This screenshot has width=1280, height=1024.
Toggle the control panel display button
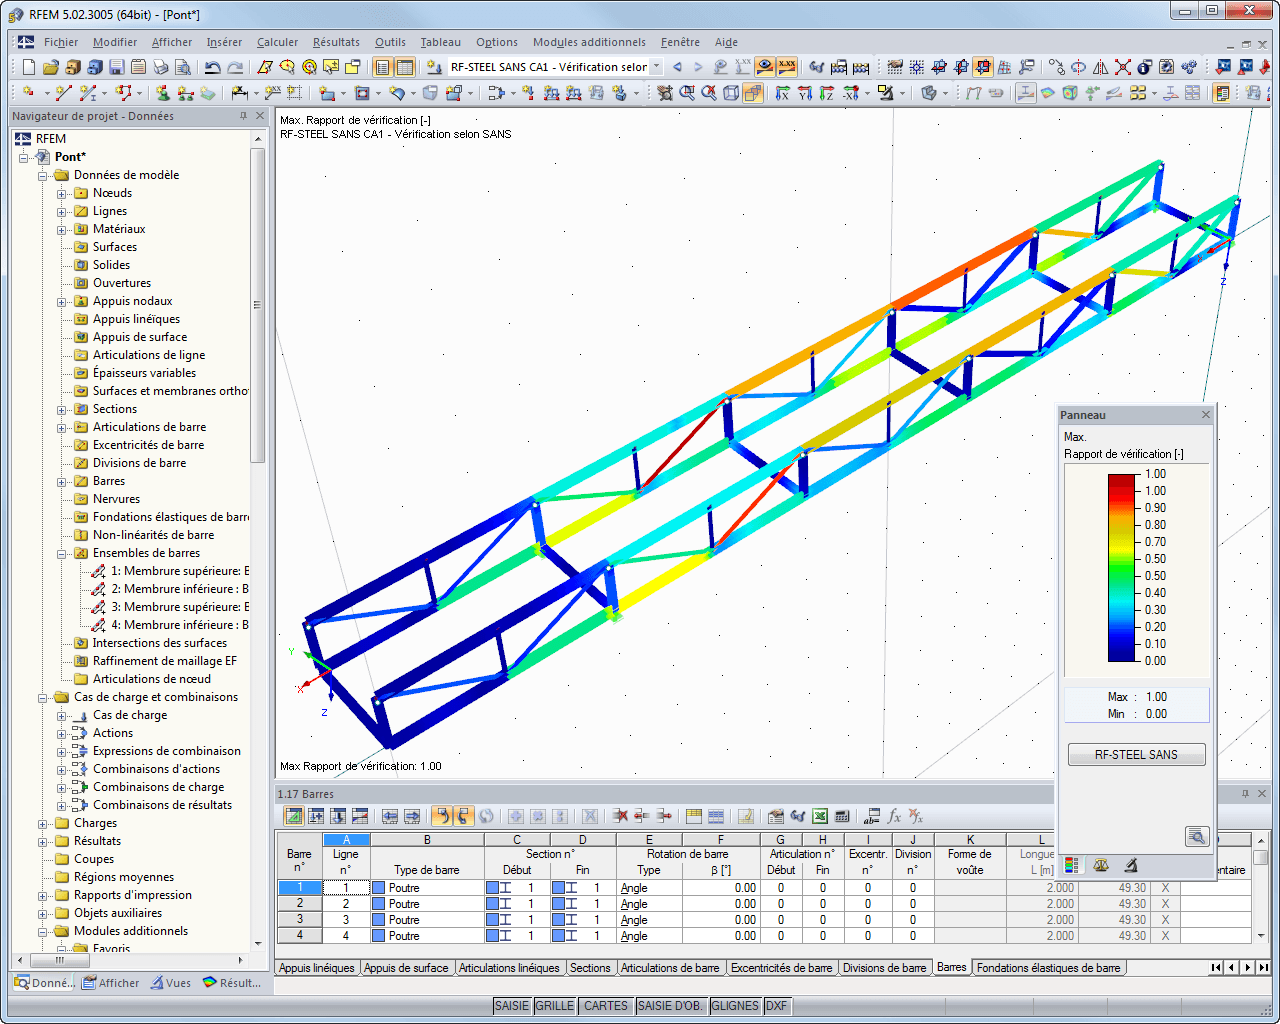click(x=1221, y=93)
